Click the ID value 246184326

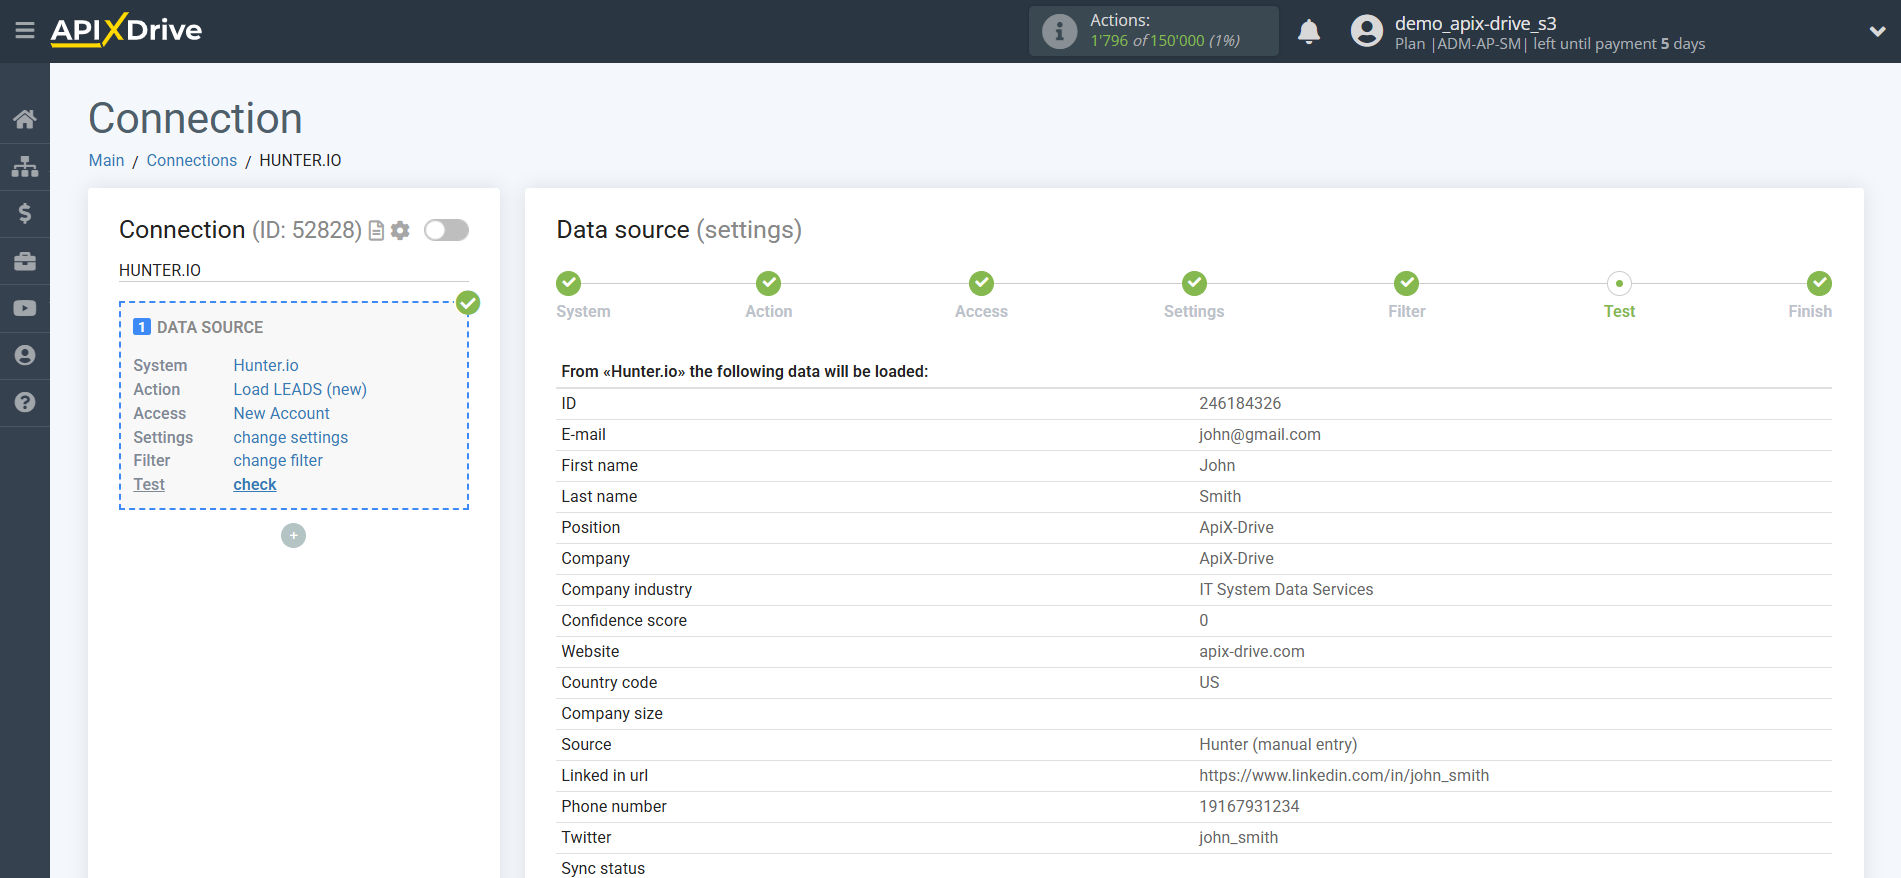coord(1240,403)
